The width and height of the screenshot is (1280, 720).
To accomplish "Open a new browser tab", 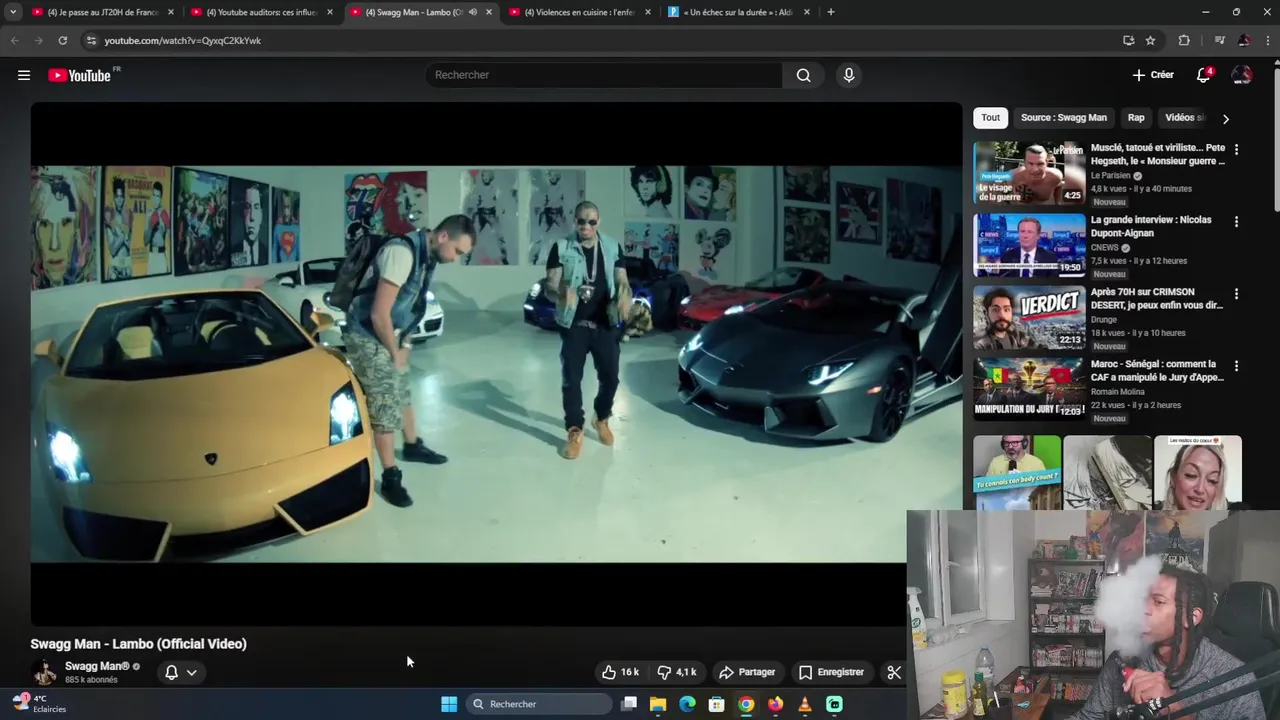I will pos(831,12).
